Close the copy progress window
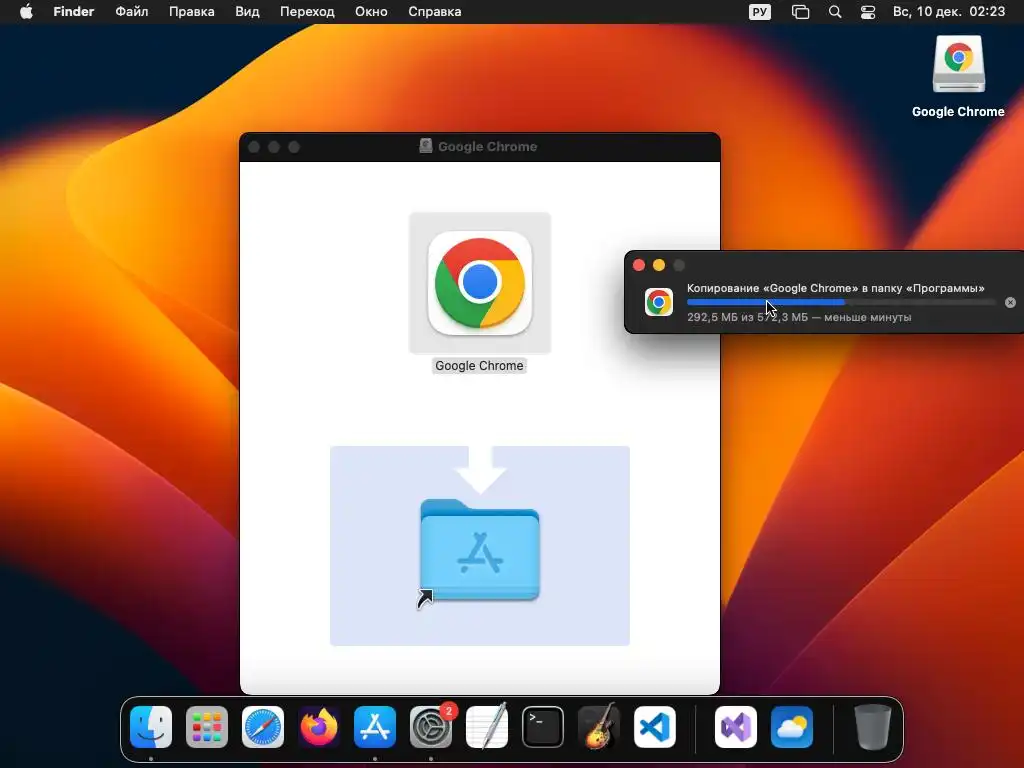The width and height of the screenshot is (1024, 768). [639, 265]
